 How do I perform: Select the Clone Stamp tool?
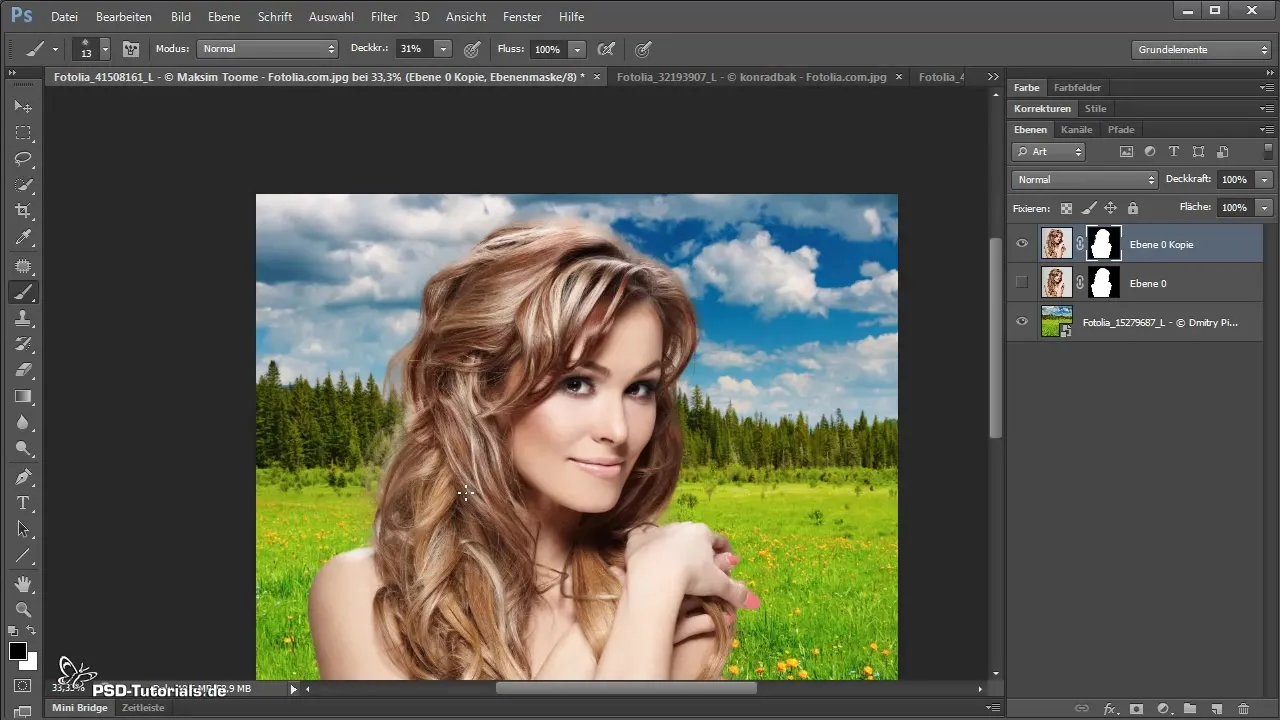(x=23, y=318)
